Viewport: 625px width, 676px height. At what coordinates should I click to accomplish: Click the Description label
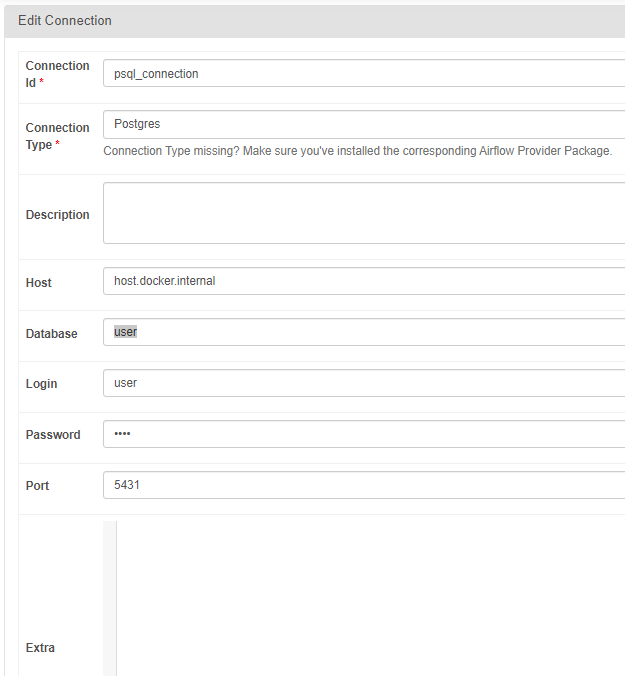tap(57, 215)
